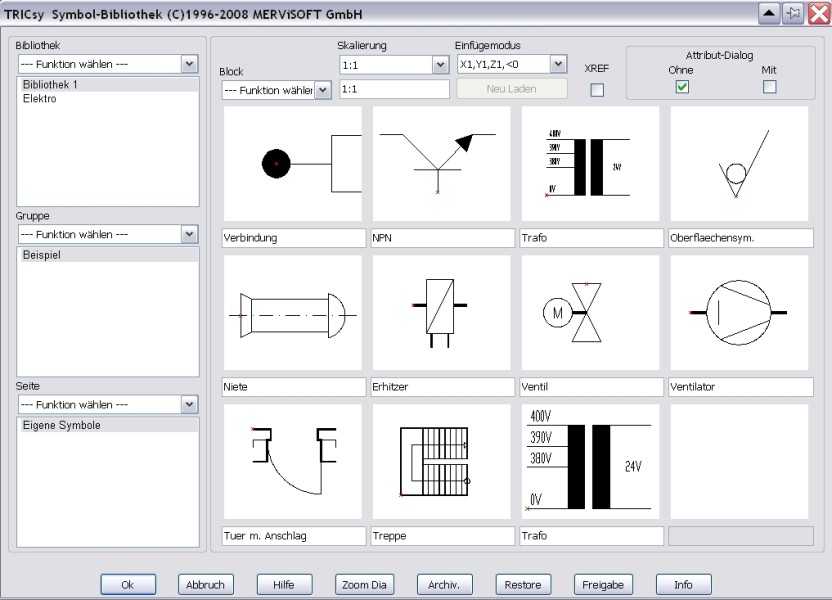Pick the NPN transistor symbol

441,163
